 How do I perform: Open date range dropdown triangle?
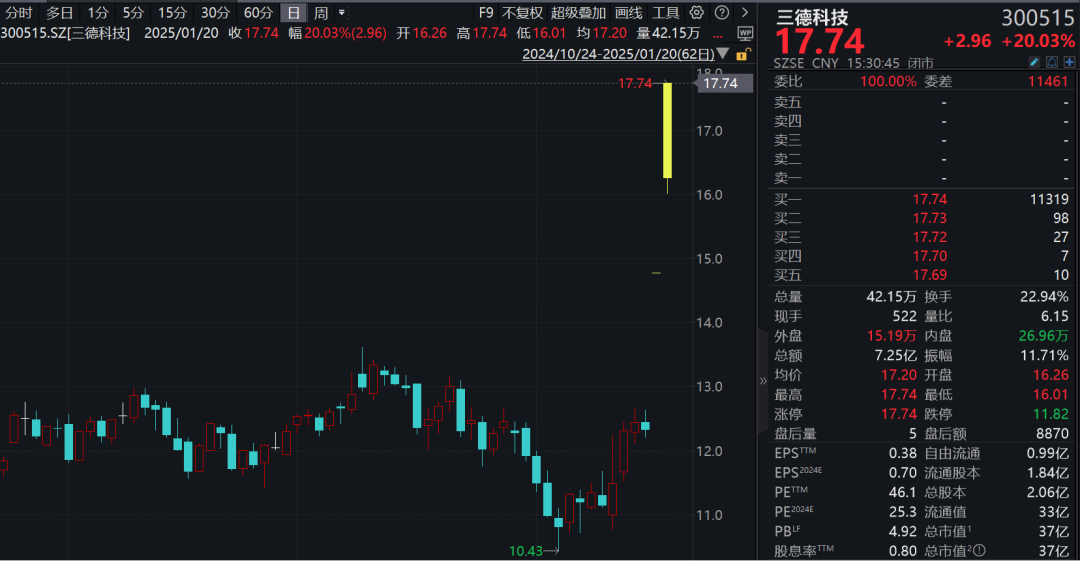[723, 54]
